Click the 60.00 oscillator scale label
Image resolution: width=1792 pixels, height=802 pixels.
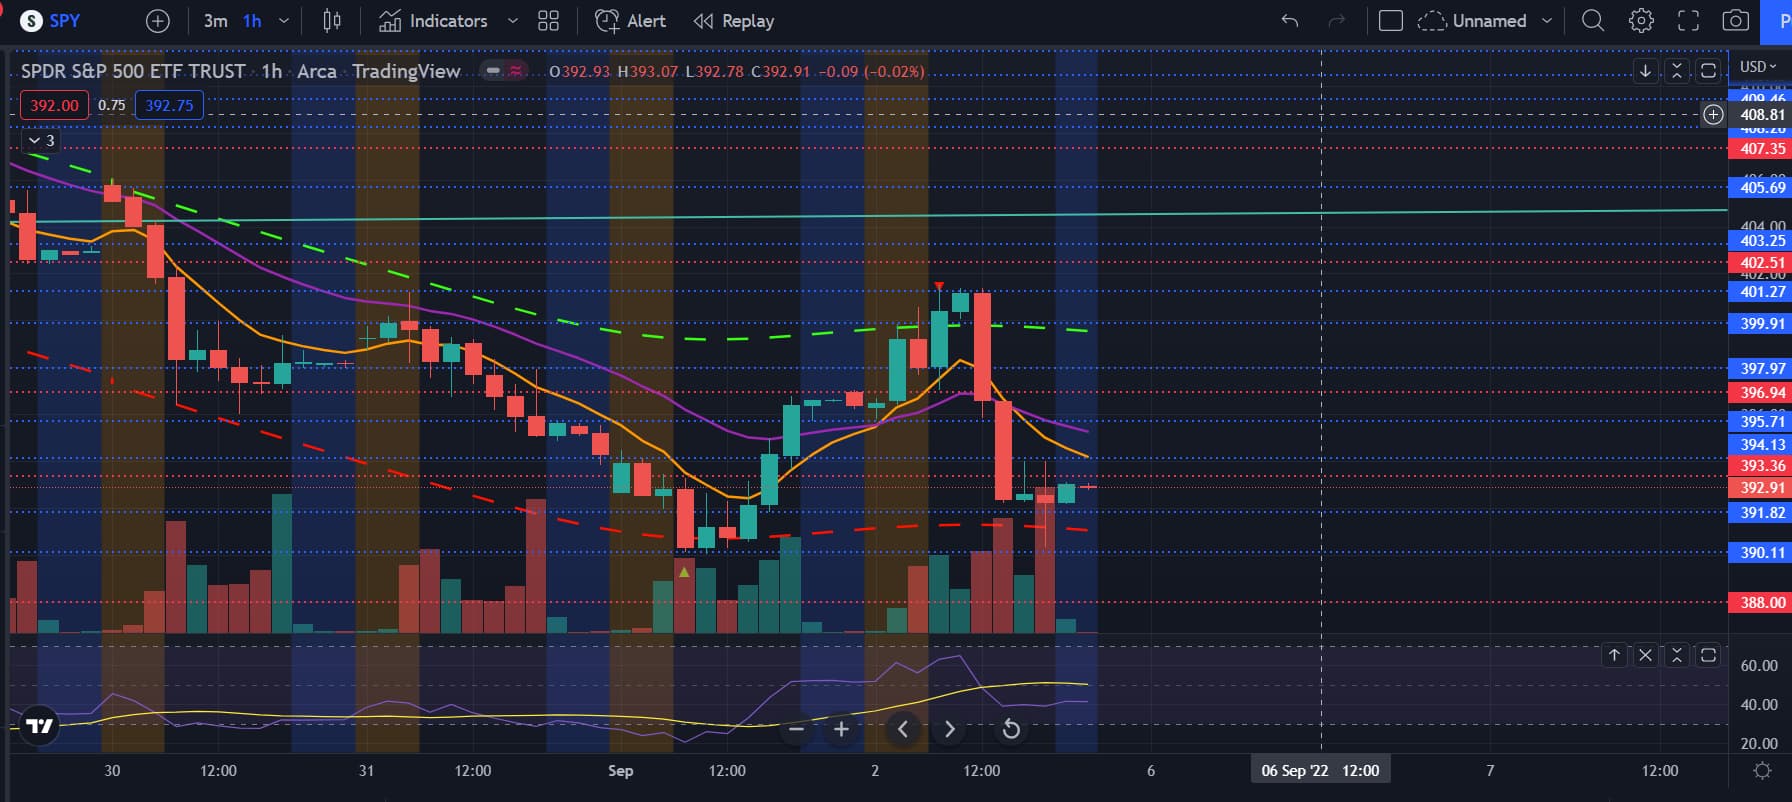pyautogui.click(x=1759, y=665)
